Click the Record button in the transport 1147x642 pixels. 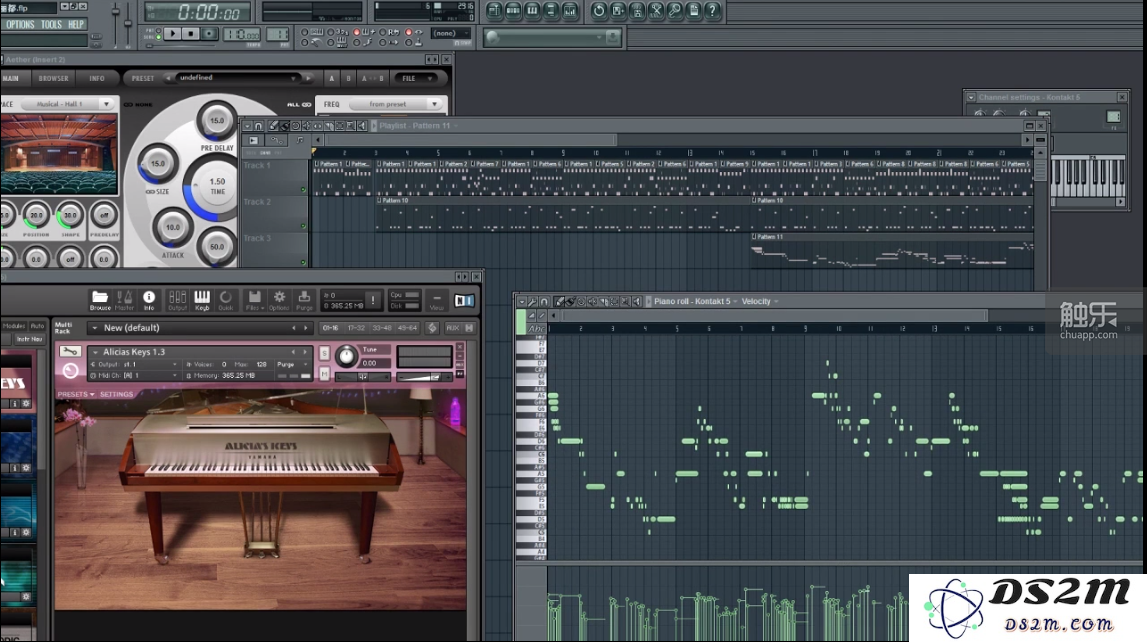coord(208,34)
